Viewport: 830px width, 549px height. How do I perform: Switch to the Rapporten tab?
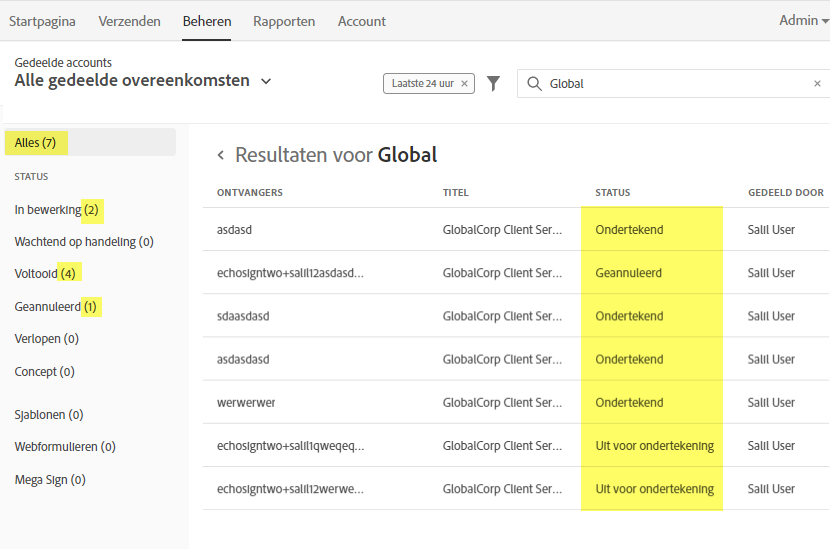(x=284, y=21)
